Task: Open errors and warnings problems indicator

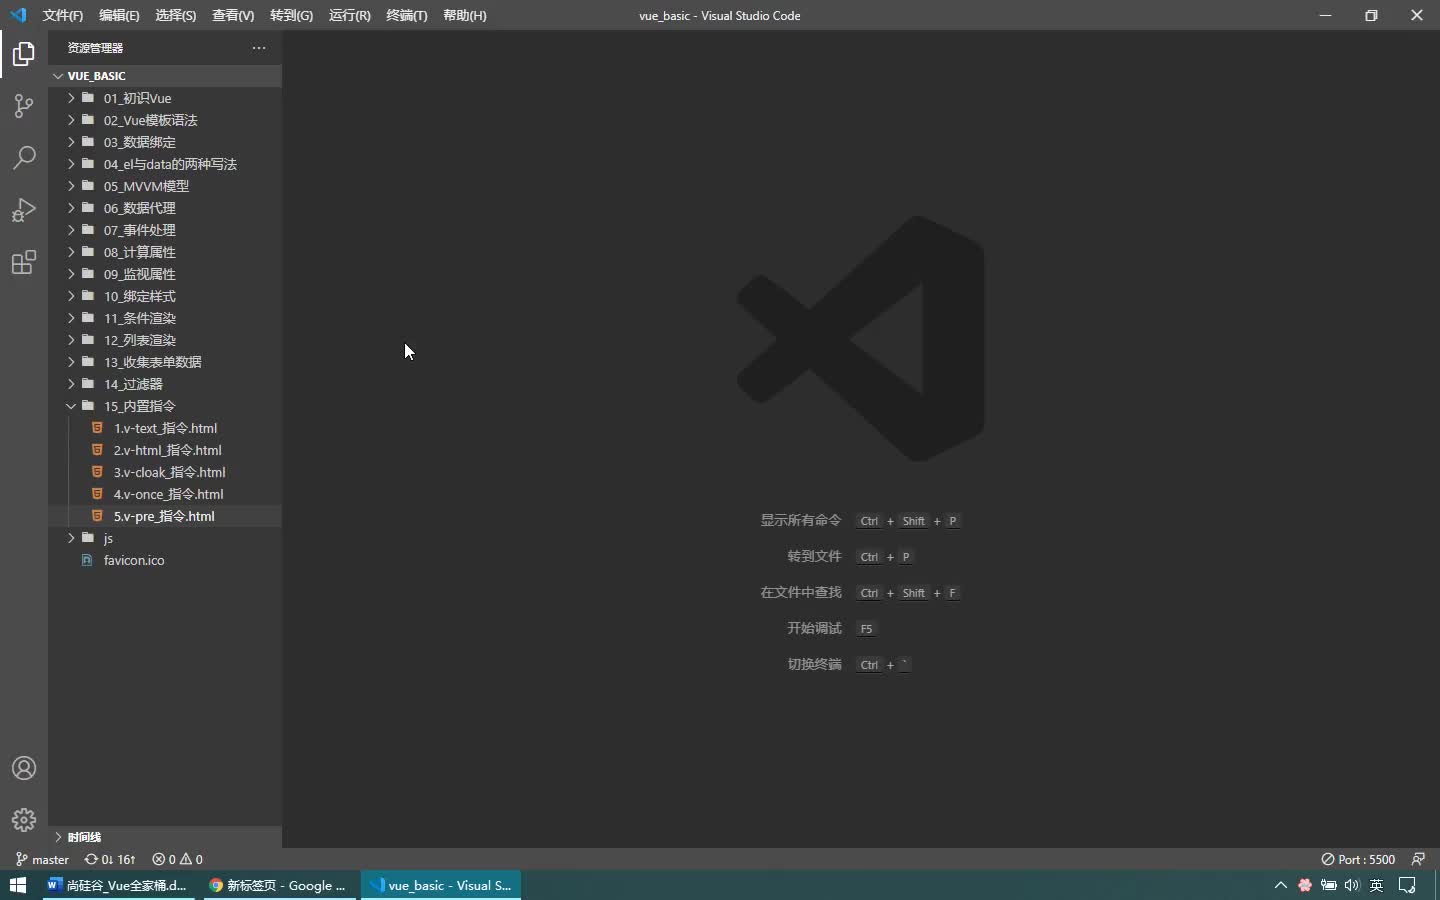Action: point(177,859)
